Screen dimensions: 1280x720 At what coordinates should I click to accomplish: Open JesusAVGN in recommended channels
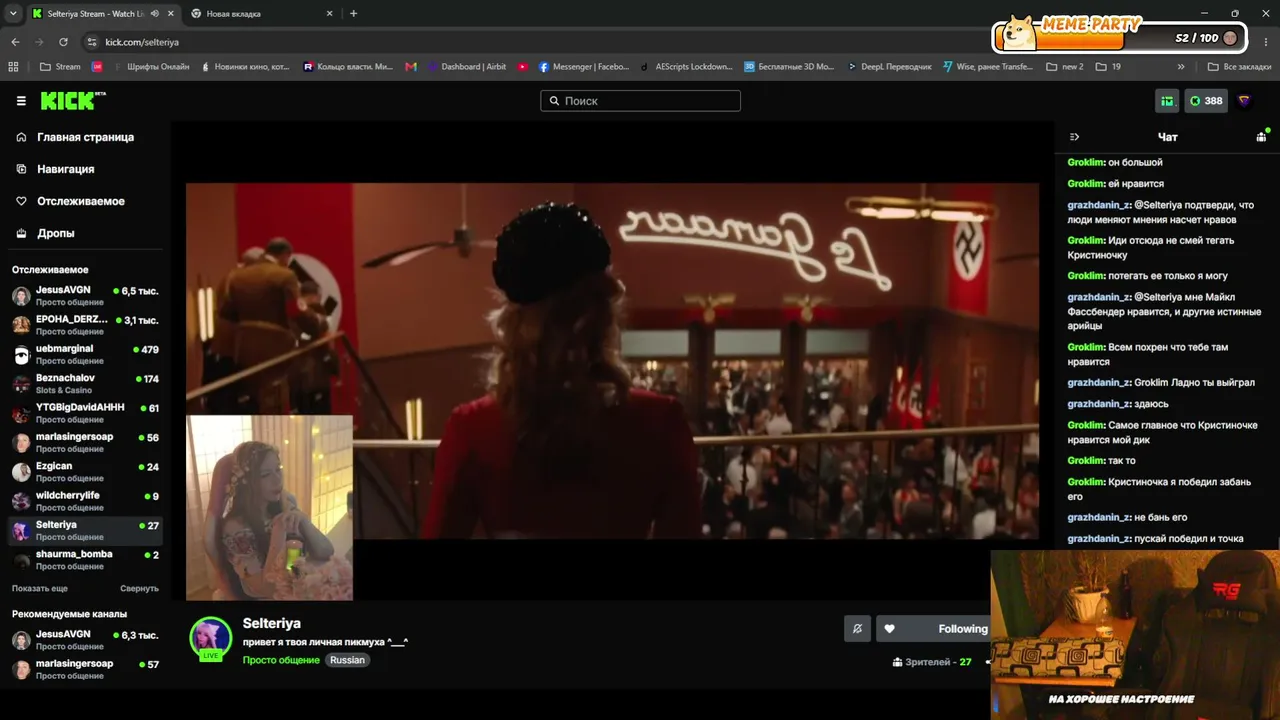(85, 640)
